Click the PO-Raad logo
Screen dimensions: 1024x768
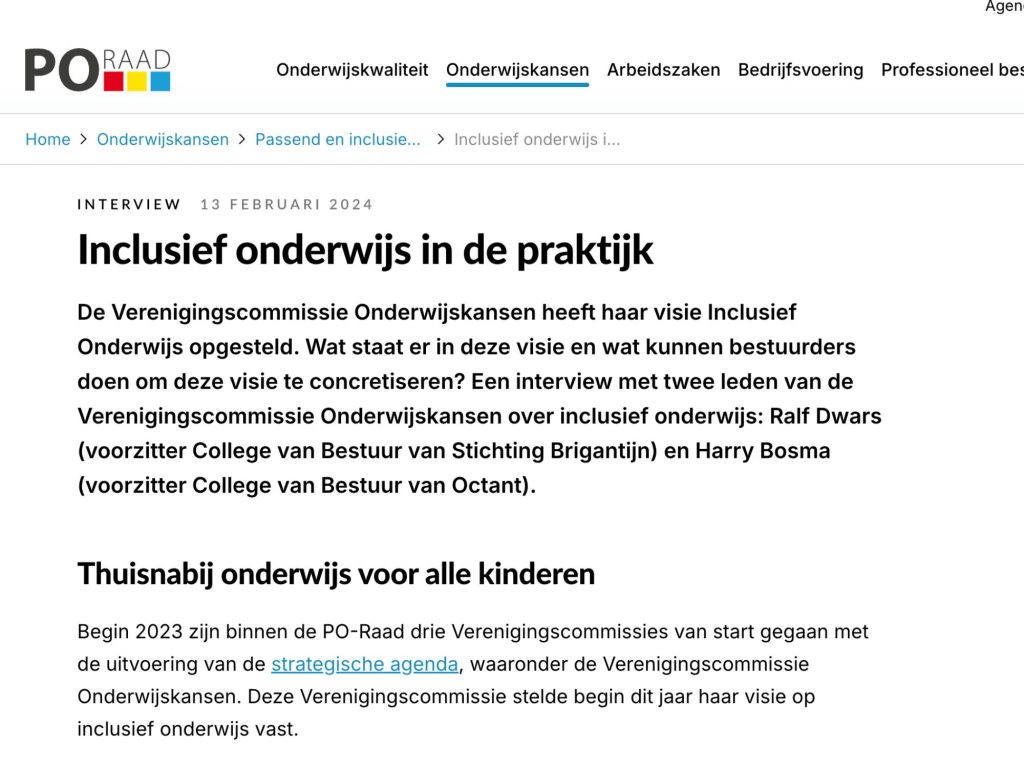point(97,69)
